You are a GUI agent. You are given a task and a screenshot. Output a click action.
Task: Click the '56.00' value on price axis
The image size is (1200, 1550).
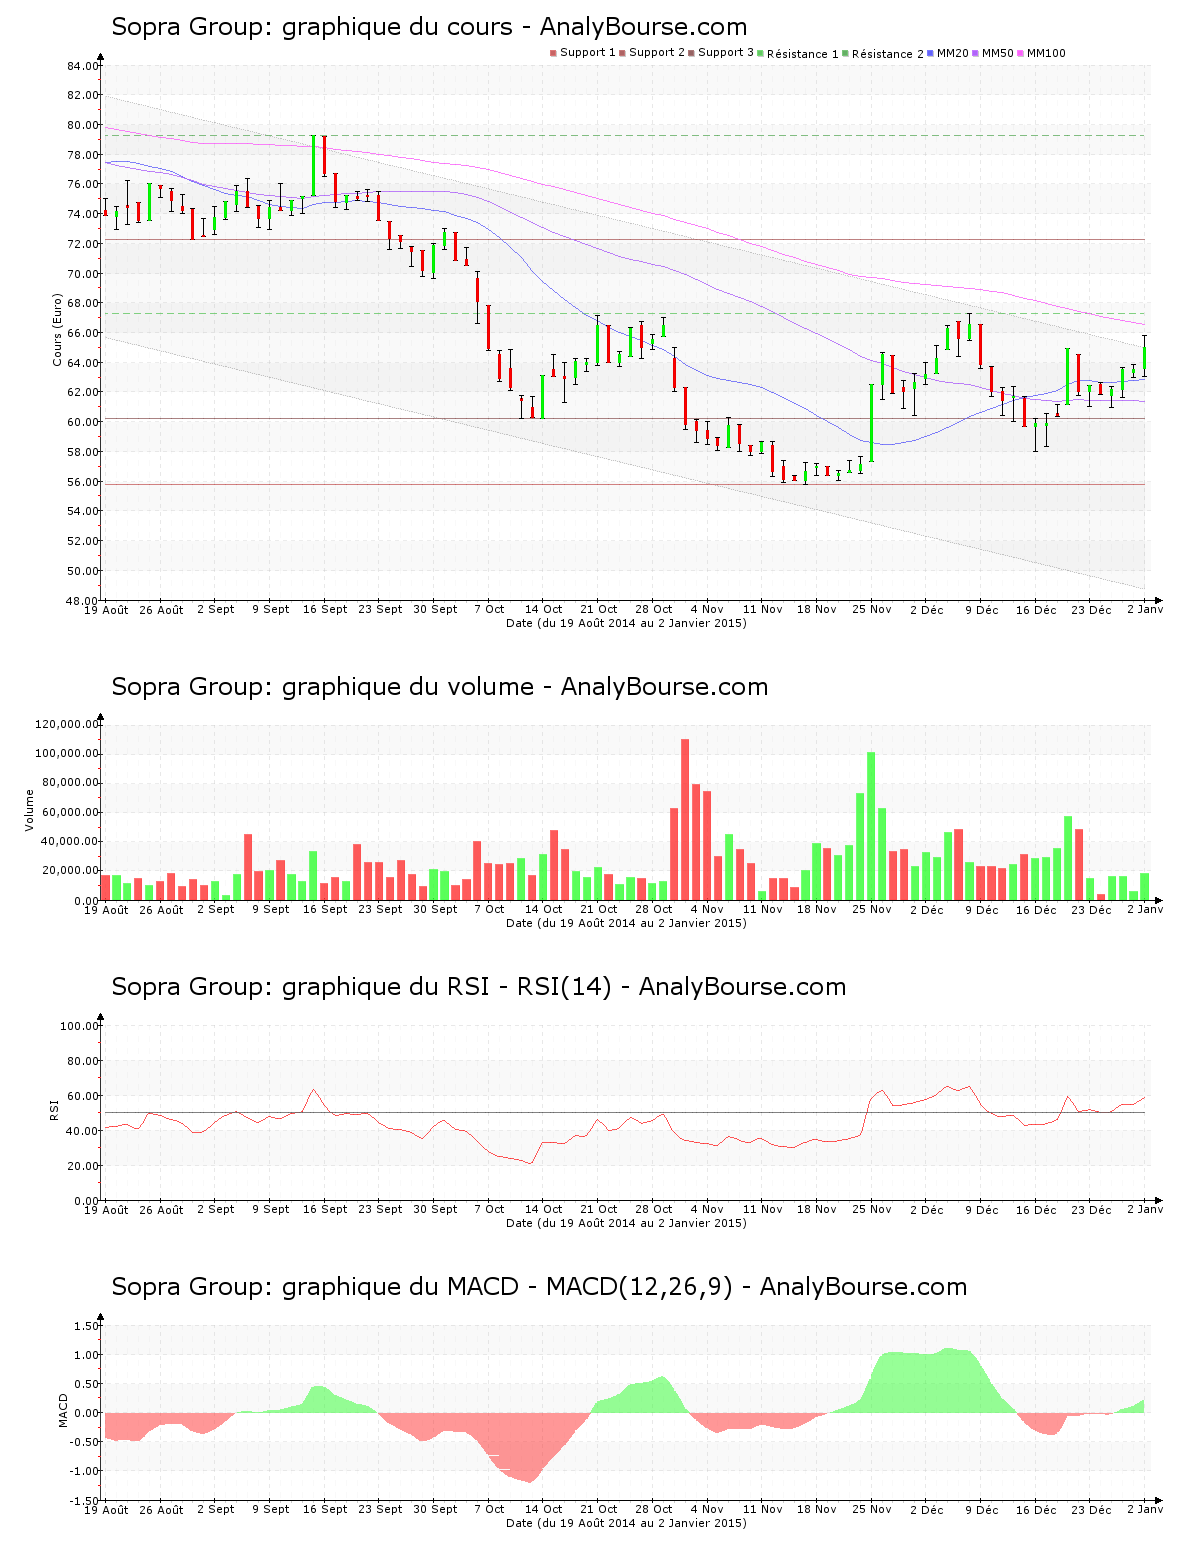[x=83, y=482]
